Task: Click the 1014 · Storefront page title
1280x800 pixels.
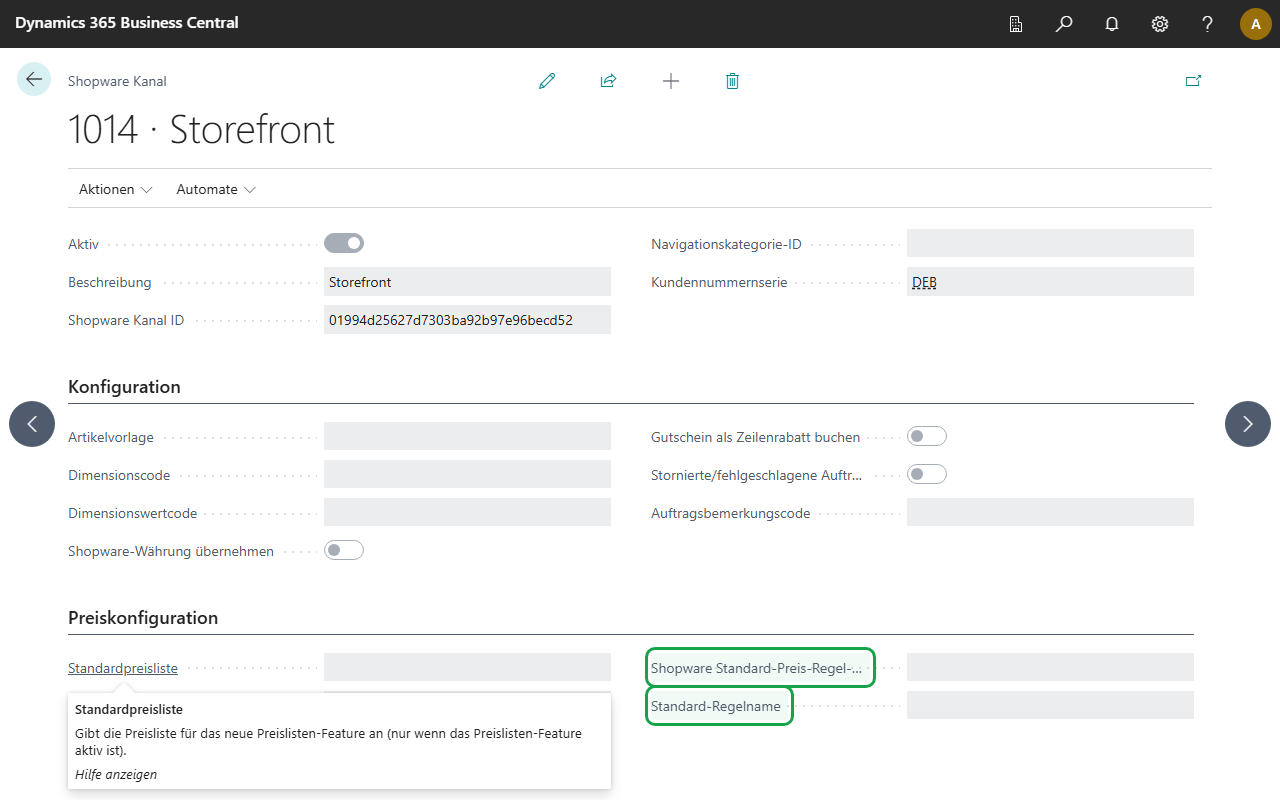Action: [x=201, y=130]
